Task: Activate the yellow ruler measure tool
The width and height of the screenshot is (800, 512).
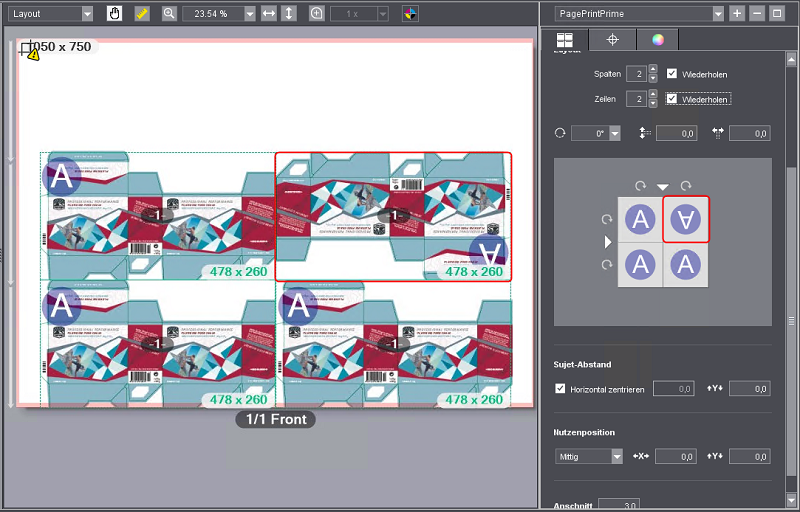Action: point(141,14)
